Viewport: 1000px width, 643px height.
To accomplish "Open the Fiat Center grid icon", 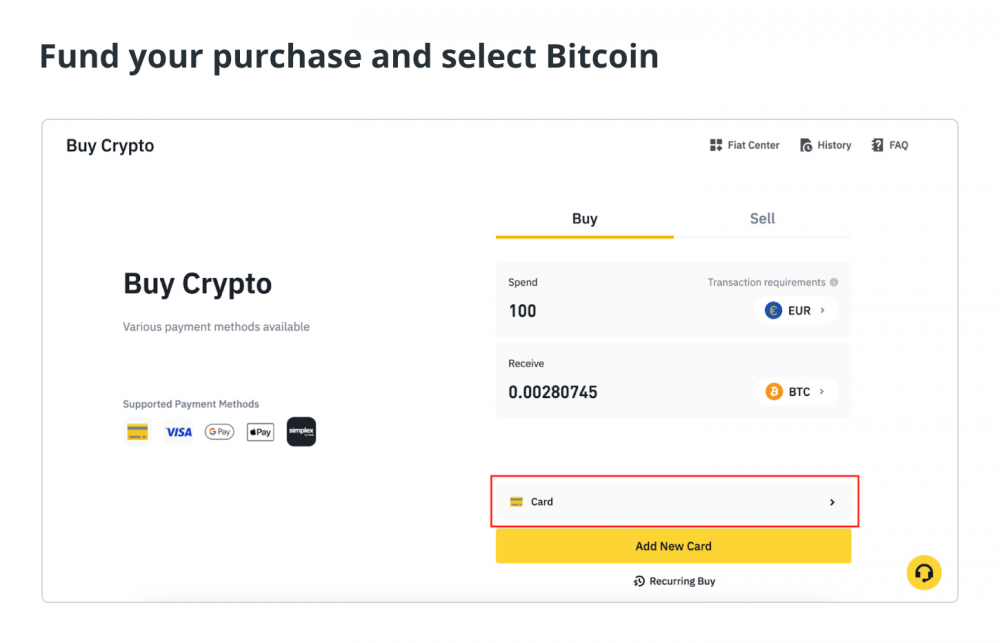I will point(716,145).
